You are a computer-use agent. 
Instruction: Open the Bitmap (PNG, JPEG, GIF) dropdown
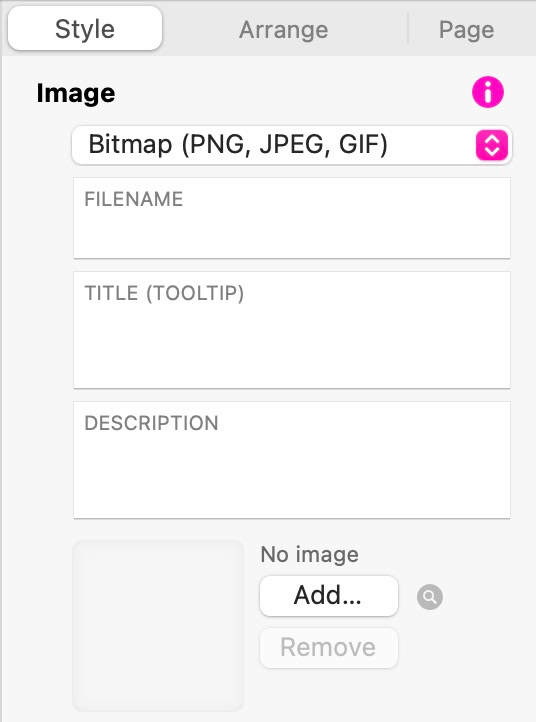click(x=292, y=145)
